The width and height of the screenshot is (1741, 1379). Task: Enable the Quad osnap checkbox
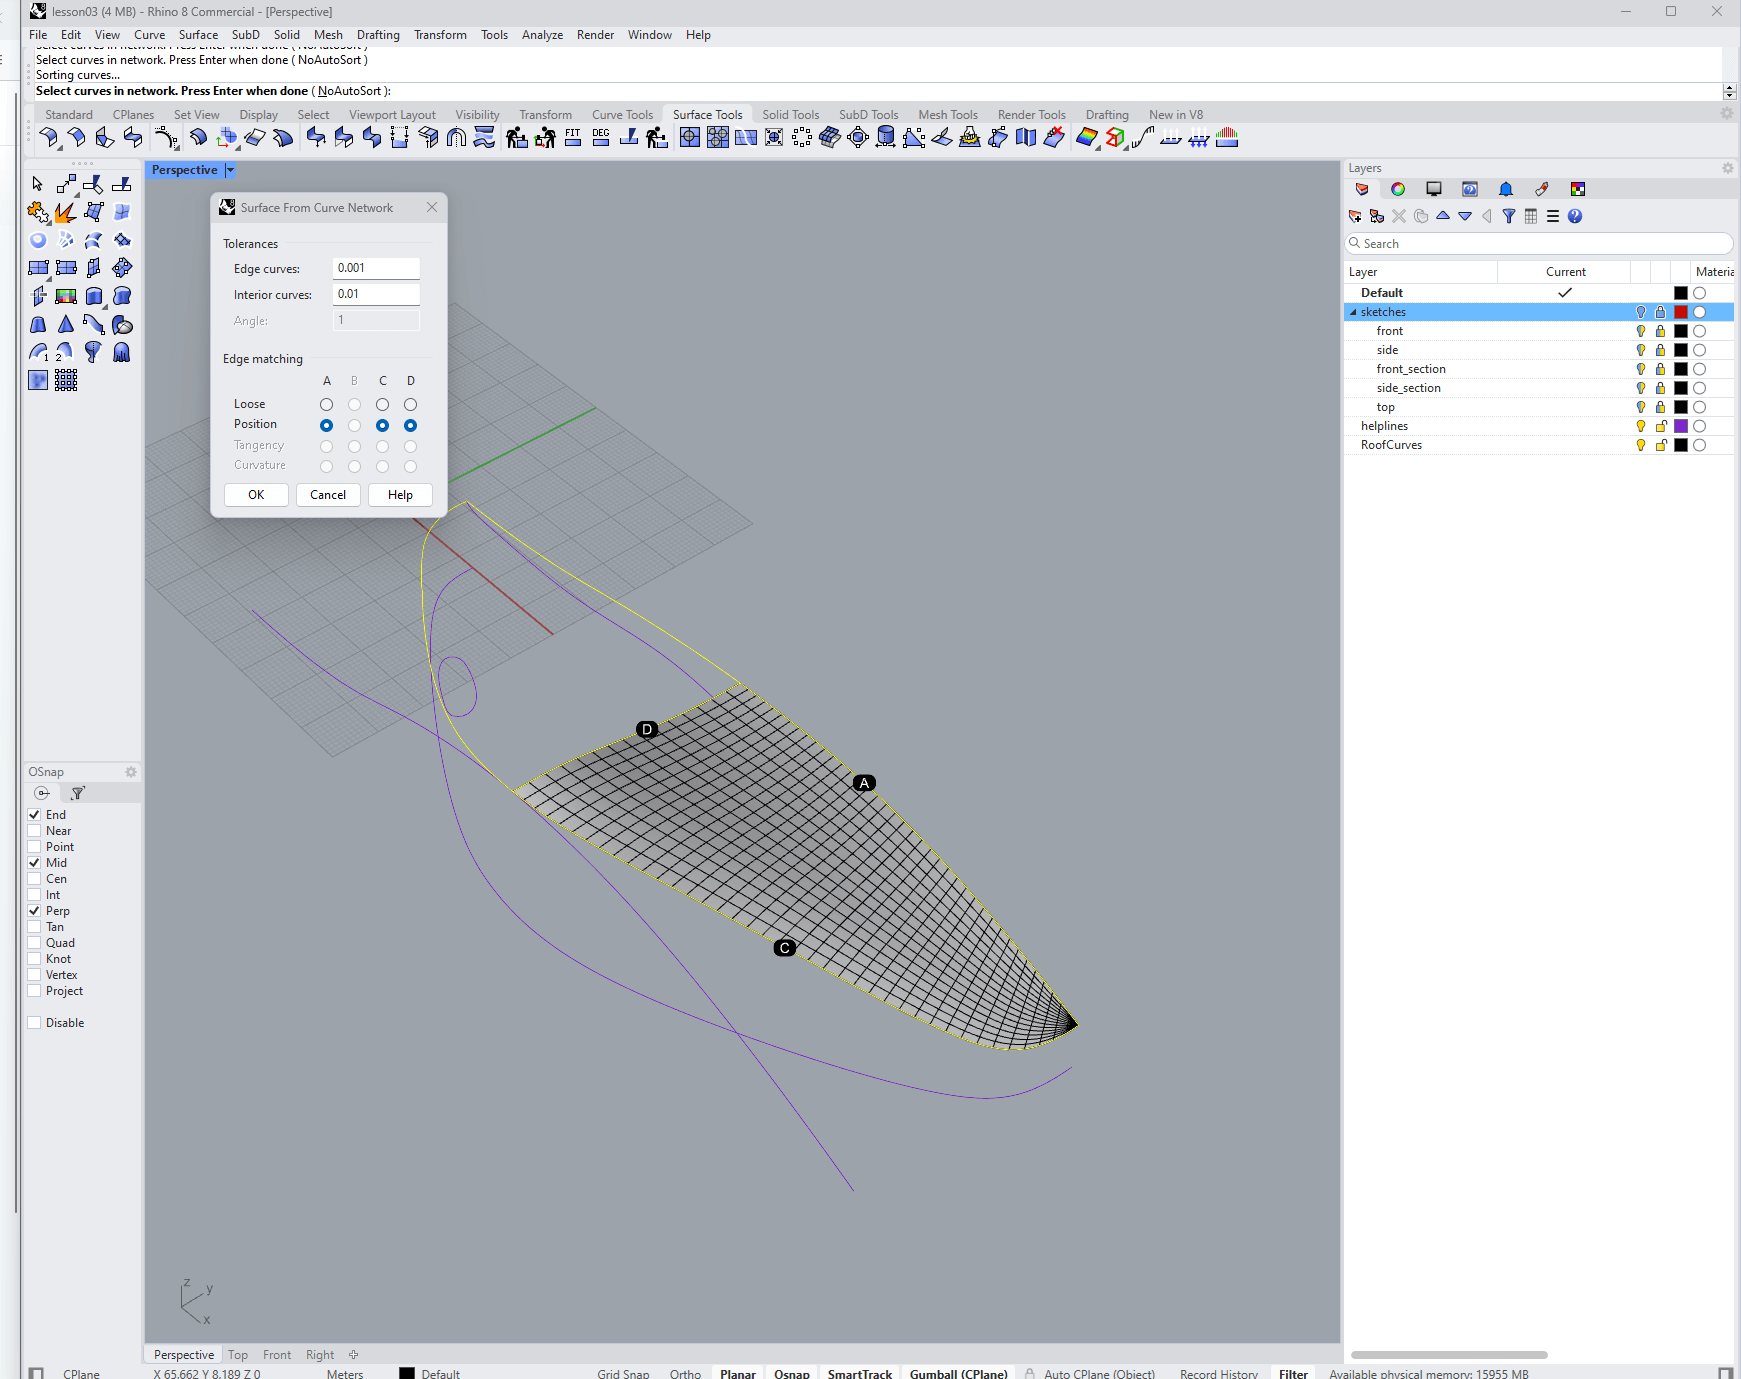34,943
